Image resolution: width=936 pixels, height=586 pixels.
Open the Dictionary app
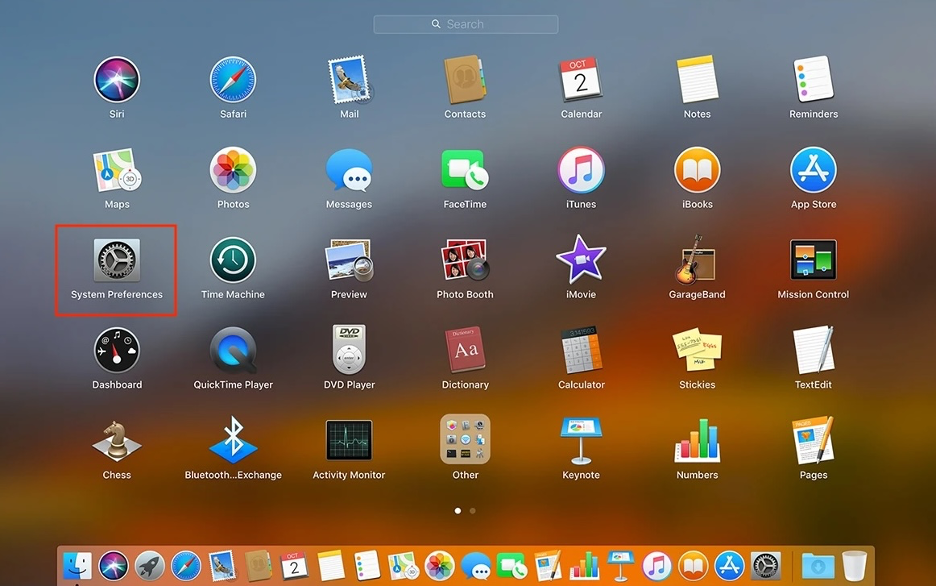pos(465,350)
